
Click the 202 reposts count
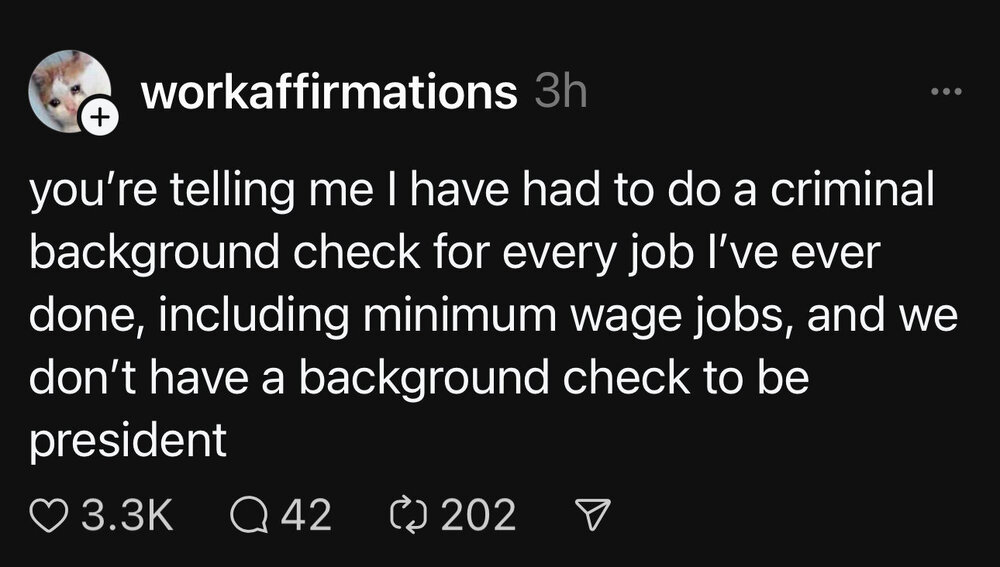coord(478,515)
